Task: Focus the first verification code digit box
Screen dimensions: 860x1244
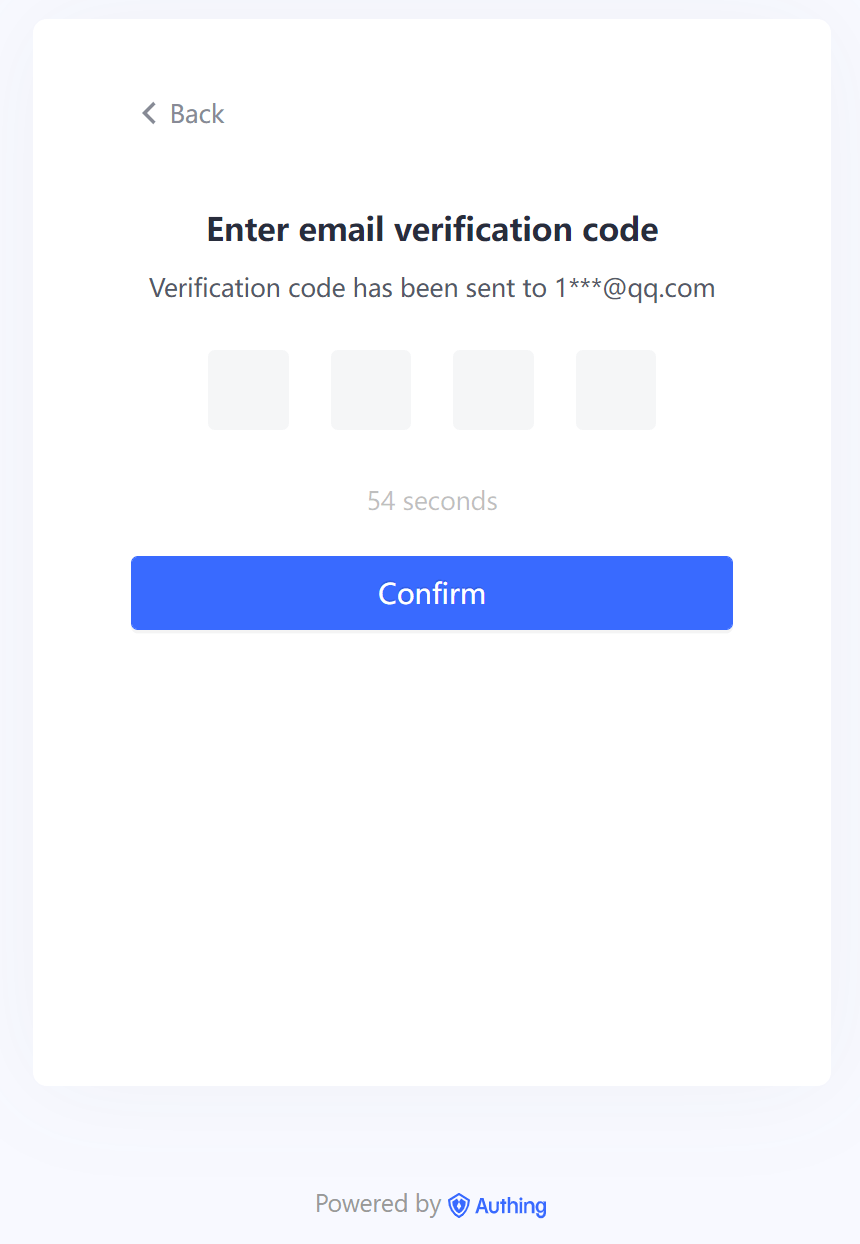Action: (248, 390)
